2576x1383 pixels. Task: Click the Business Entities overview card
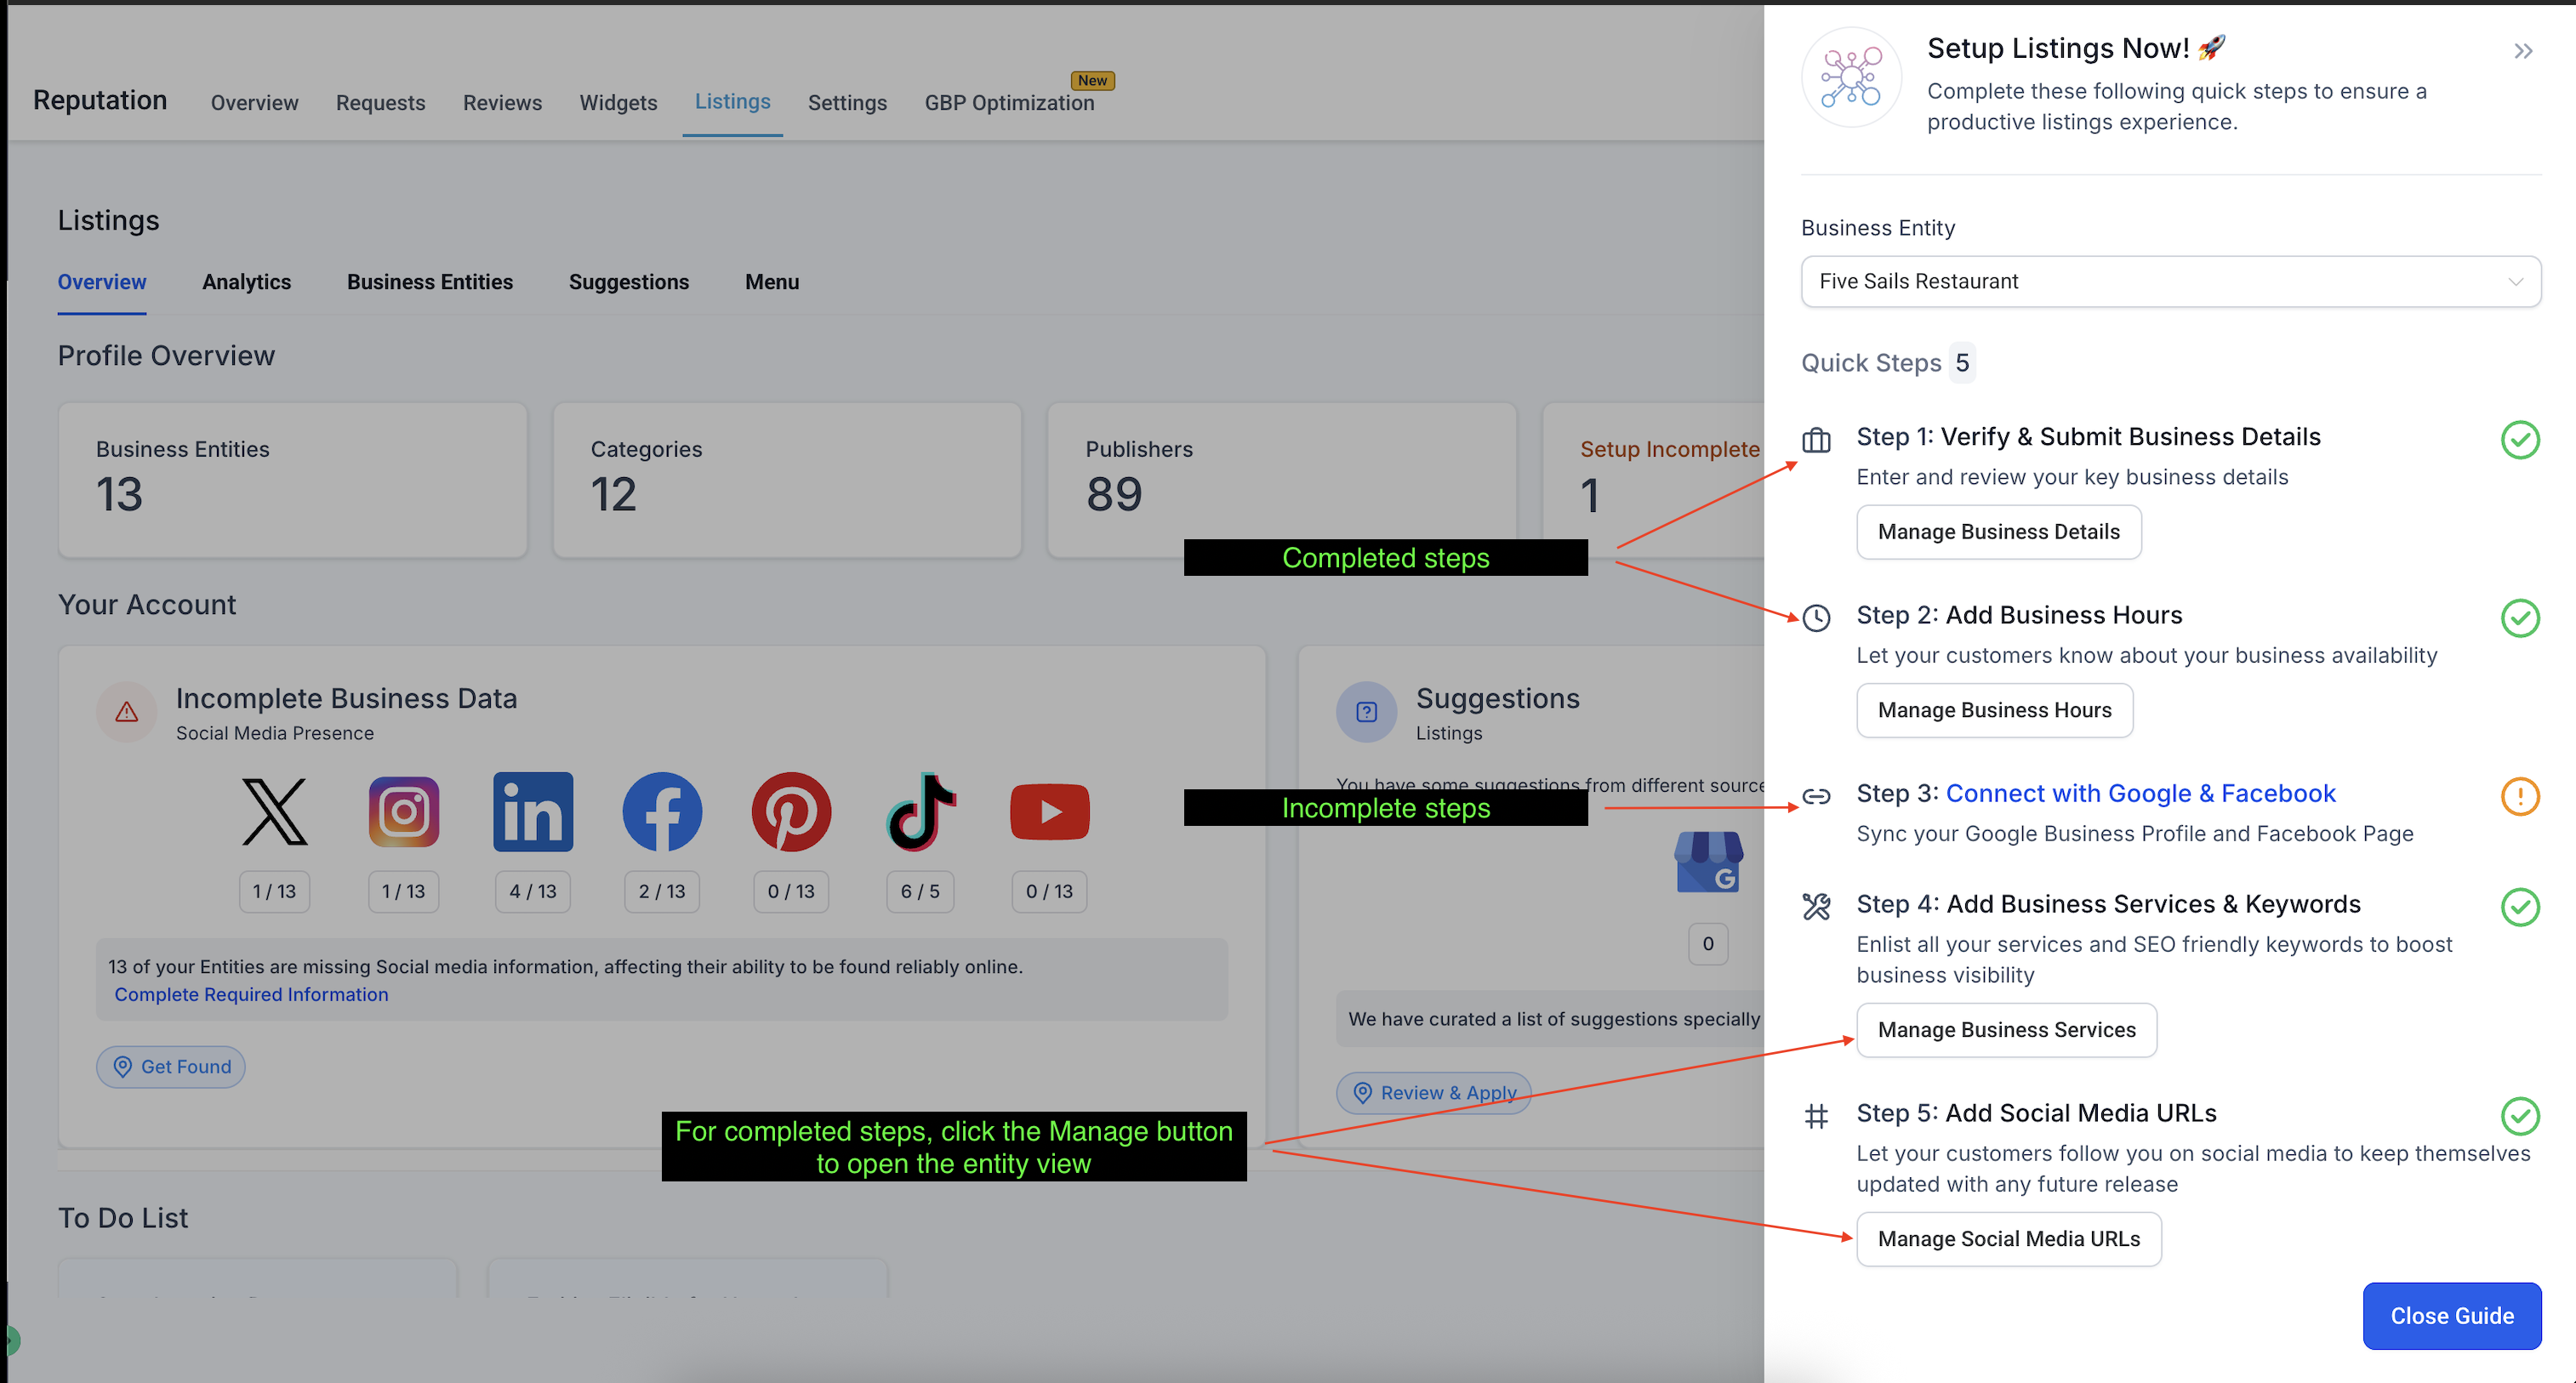(x=292, y=479)
